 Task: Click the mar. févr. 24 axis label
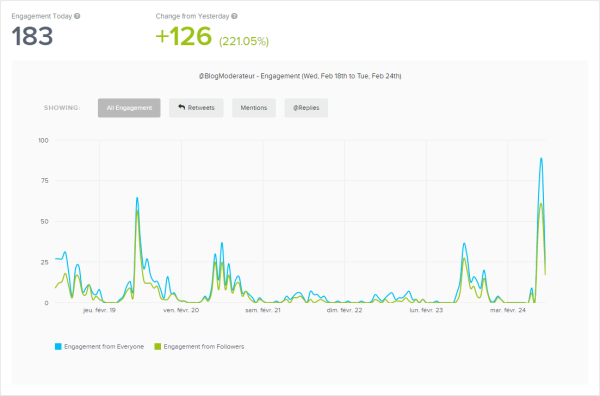(508, 310)
